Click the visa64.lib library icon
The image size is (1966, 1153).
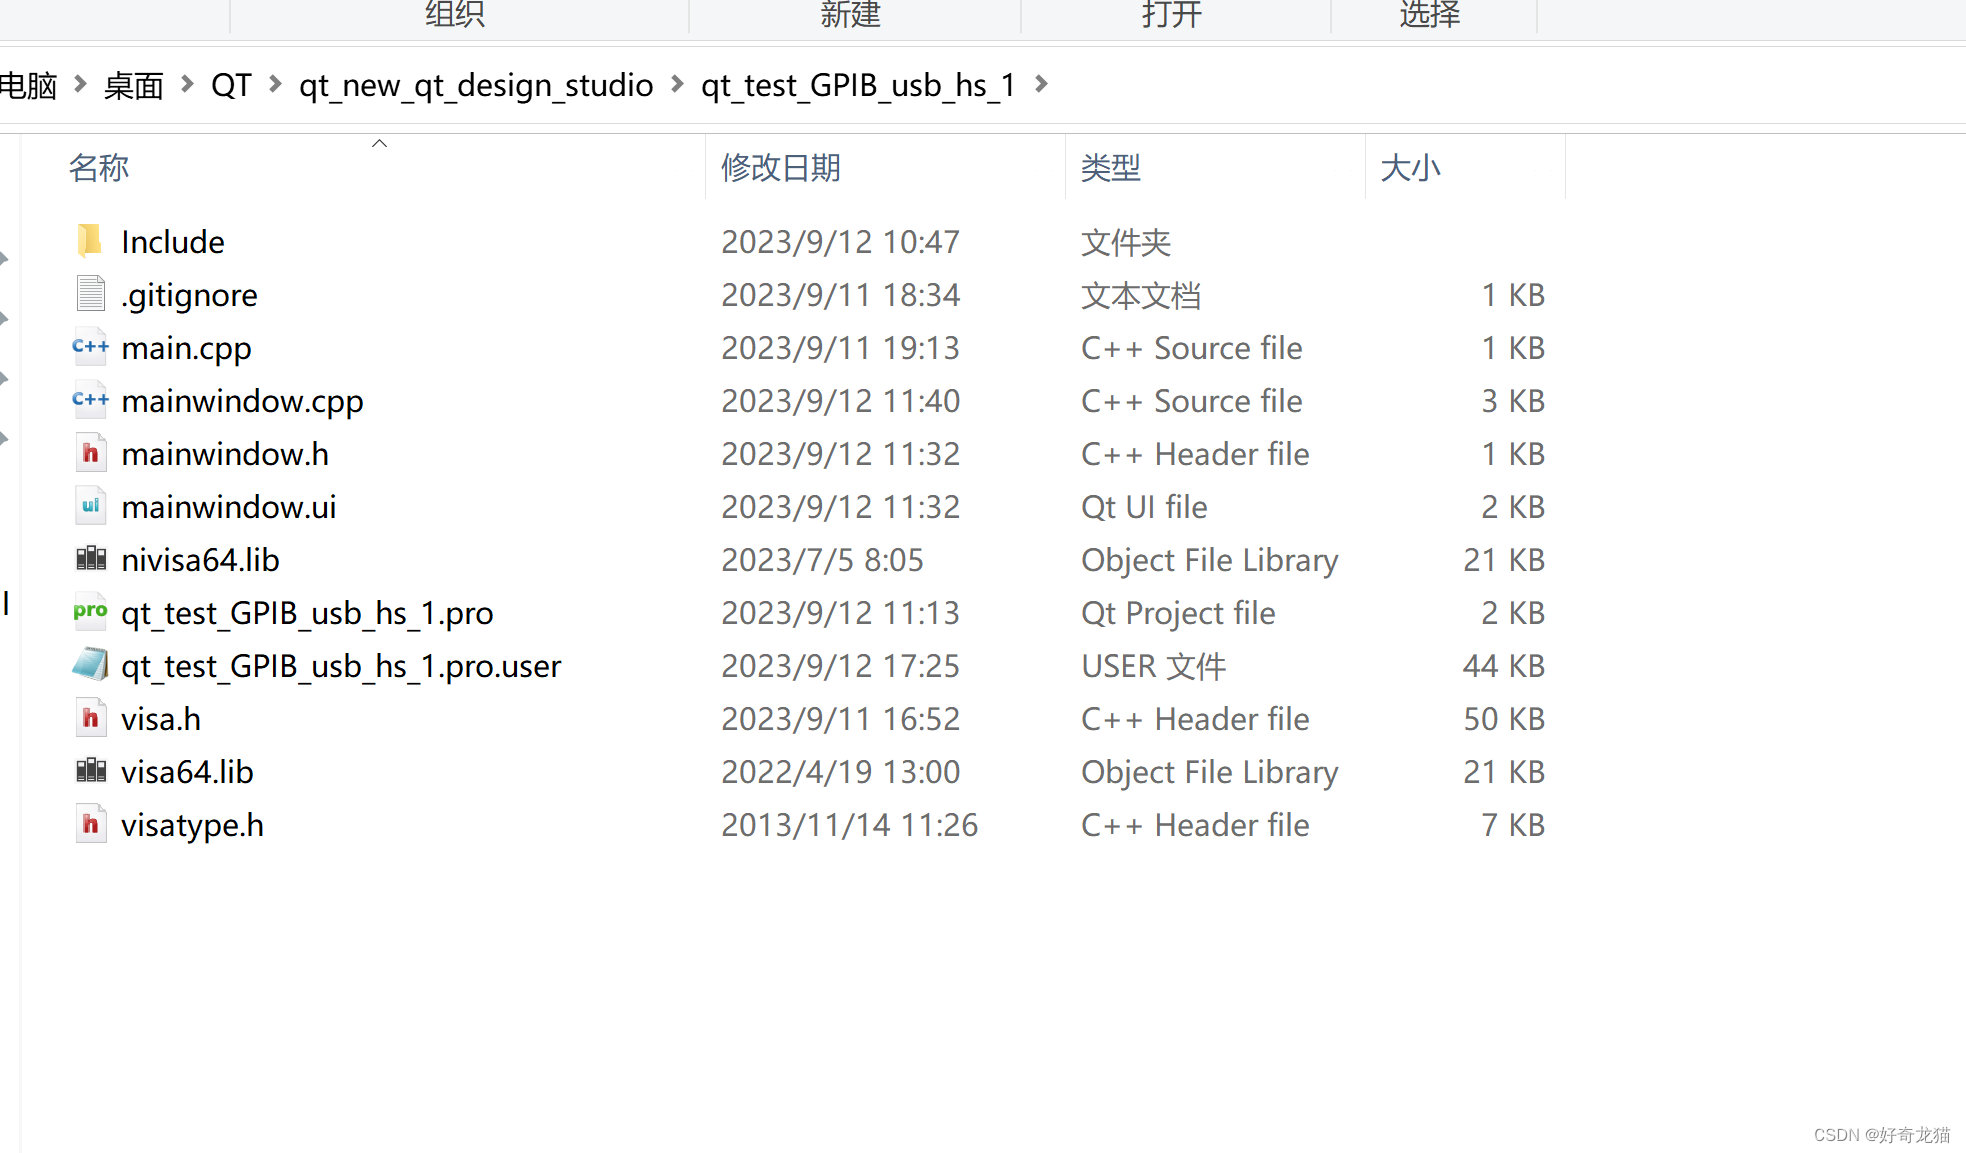tap(90, 771)
